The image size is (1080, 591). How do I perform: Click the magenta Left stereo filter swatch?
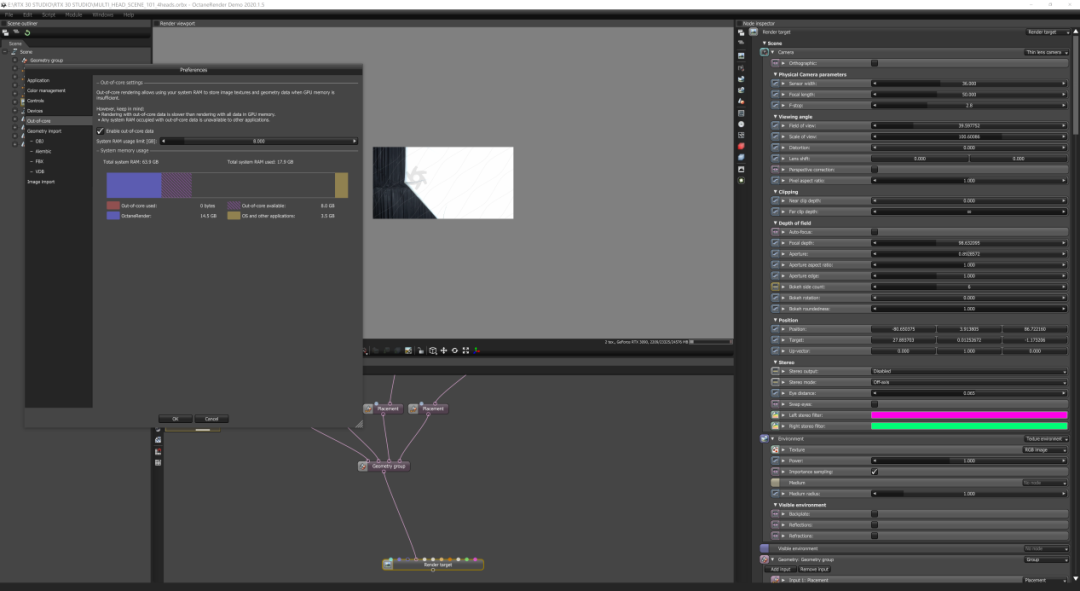click(969, 415)
